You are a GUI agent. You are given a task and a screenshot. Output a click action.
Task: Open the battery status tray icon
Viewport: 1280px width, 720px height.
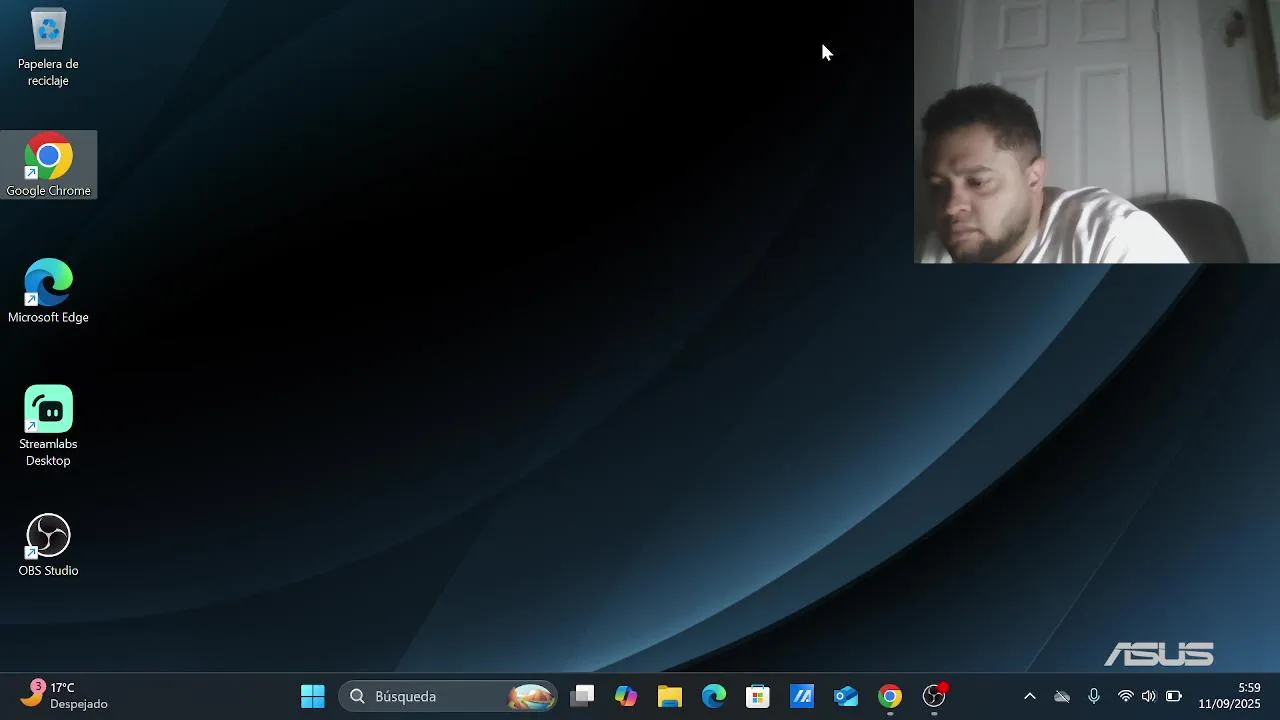tap(1174, 696)
